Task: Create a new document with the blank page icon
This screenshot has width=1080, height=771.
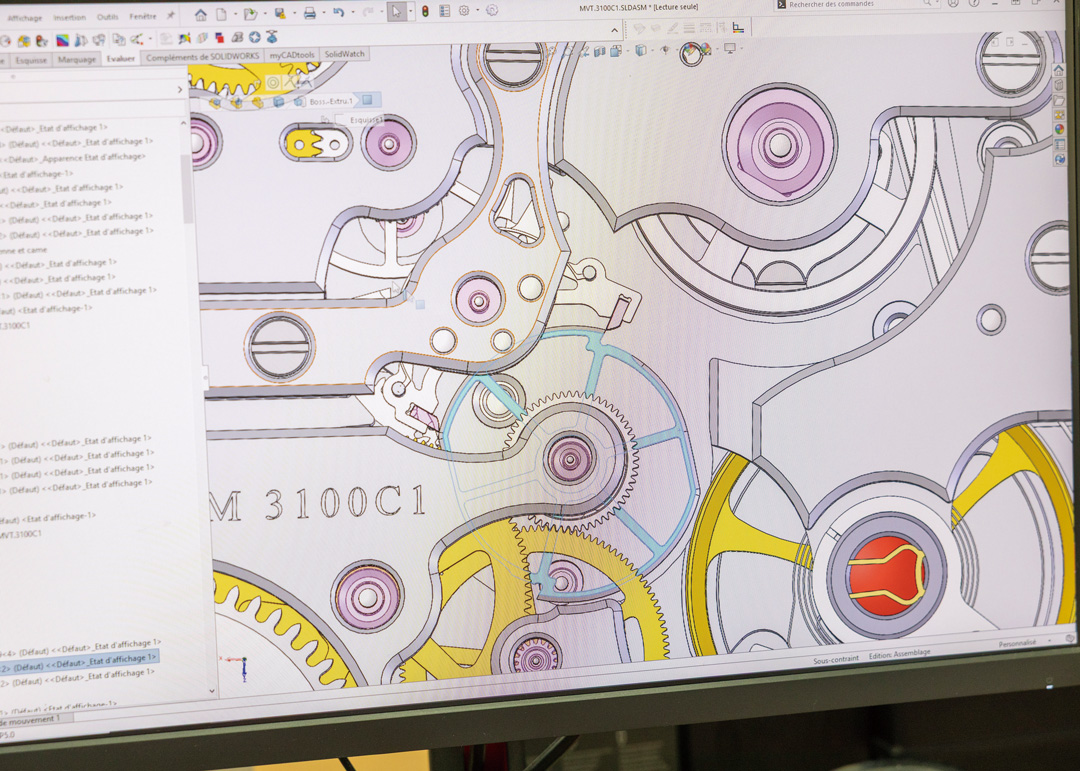Action: click(x=222, y=14)
